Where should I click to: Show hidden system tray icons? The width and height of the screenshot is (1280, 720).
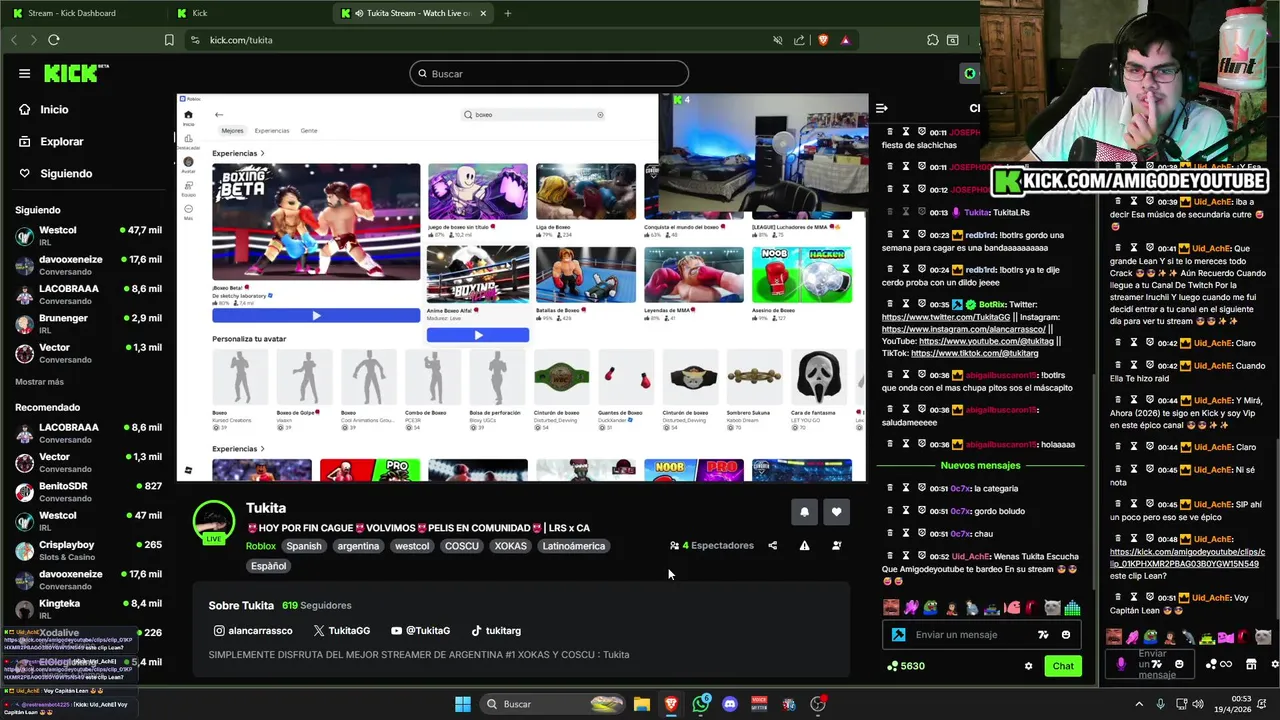[1139, 704]
